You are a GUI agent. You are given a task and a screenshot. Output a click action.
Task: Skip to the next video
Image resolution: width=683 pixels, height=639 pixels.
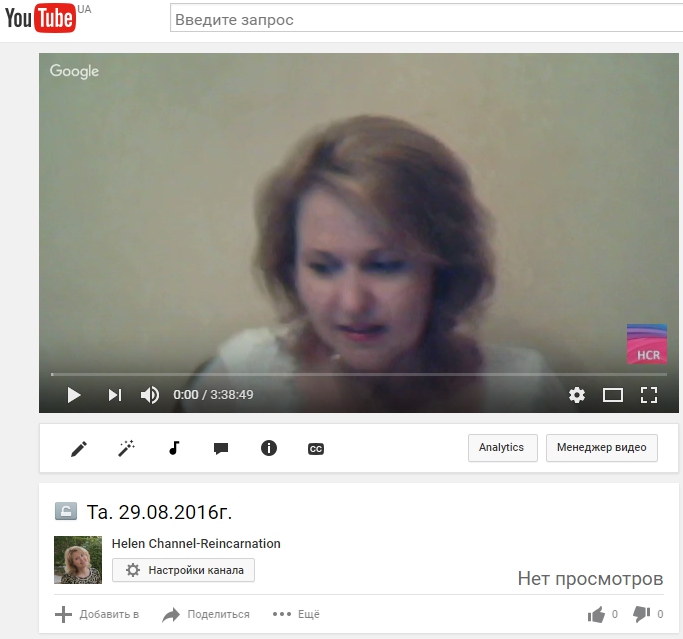(114, 395)
